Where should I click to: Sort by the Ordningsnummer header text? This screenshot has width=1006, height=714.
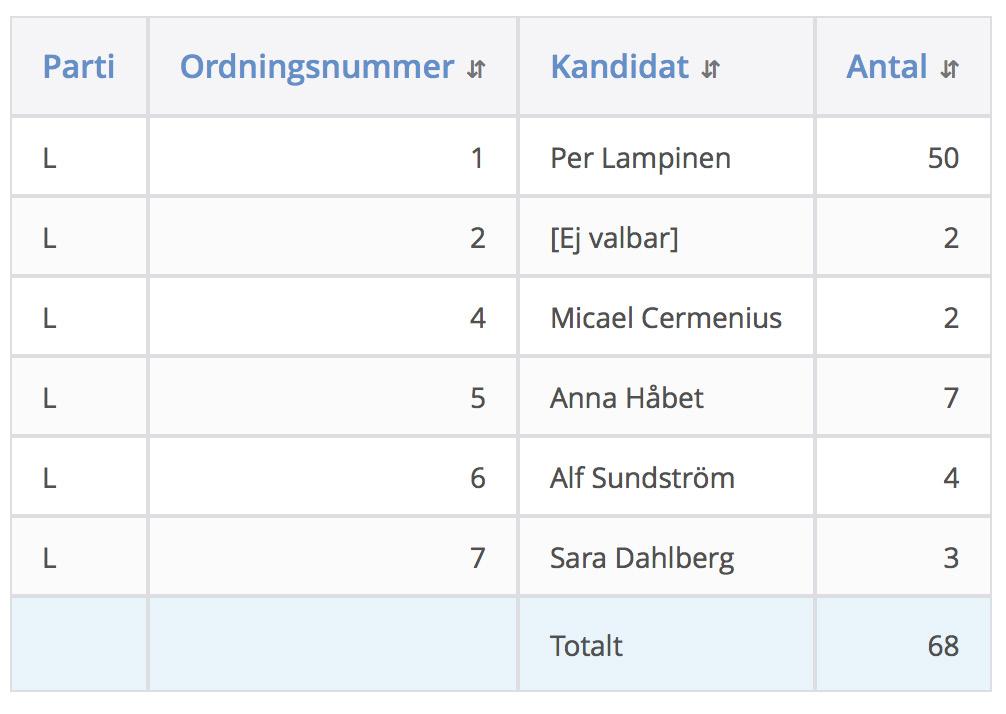tap(317, 67)
